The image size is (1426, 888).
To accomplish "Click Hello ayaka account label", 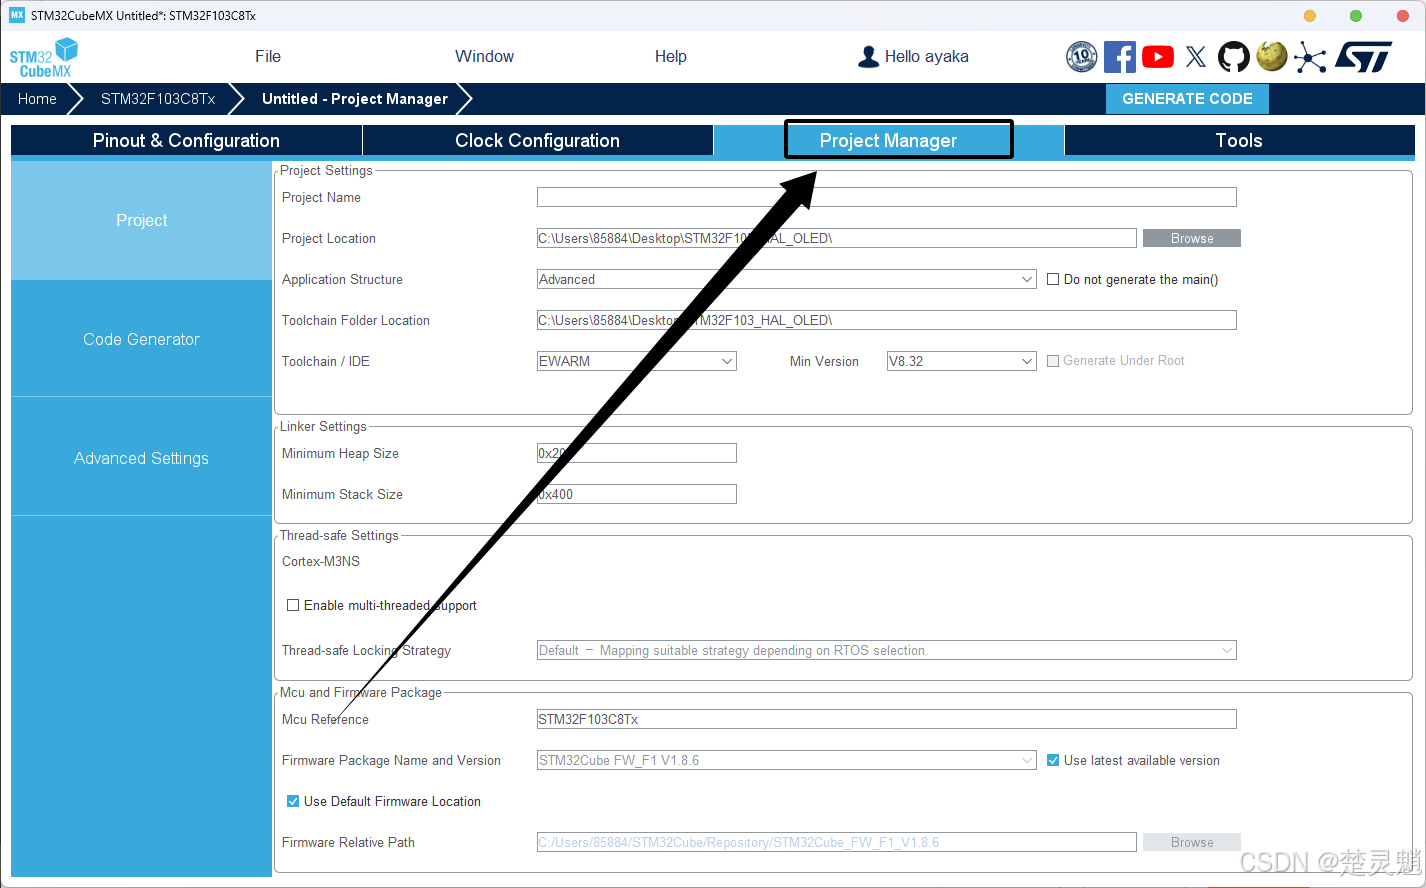I will point(927,57).
